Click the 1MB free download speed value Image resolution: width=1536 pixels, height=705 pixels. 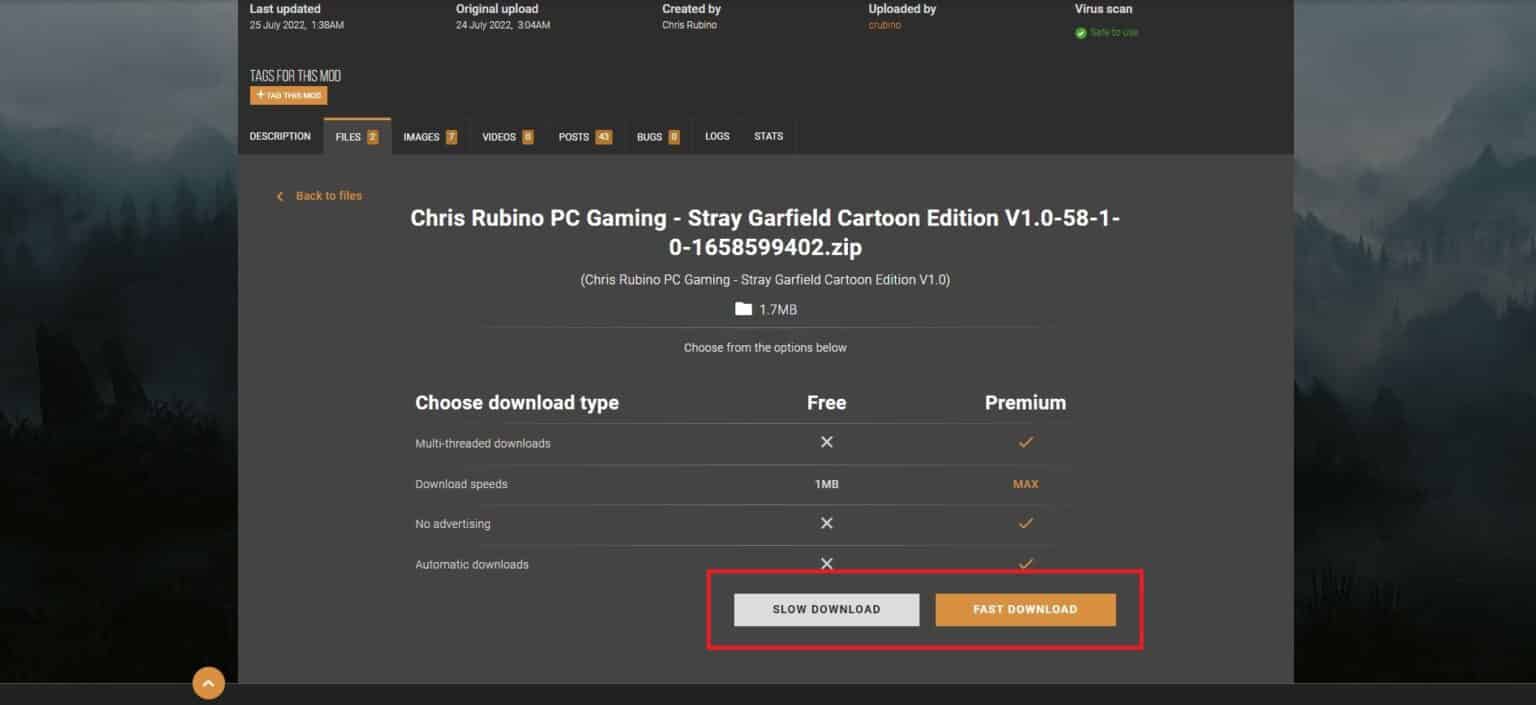point(826,484)
